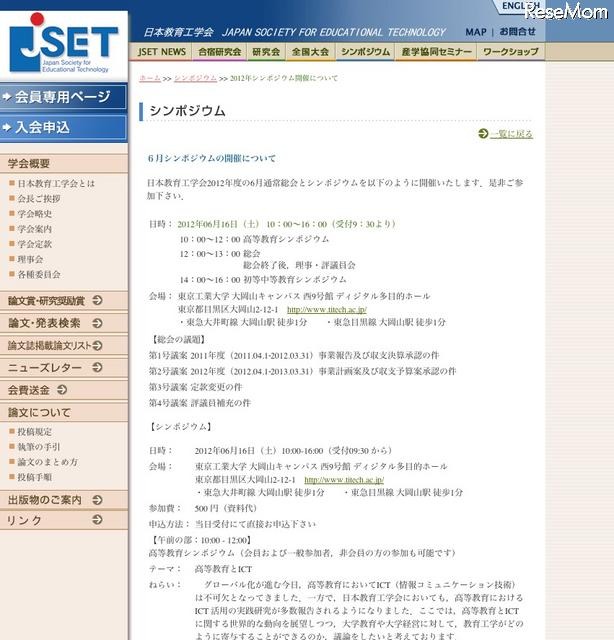614x640 pixels.
Task: Open second http://www.titech.ac.jp/ link under シンポジウム venue
Action: pyautogui.click(x=344, y=480)
